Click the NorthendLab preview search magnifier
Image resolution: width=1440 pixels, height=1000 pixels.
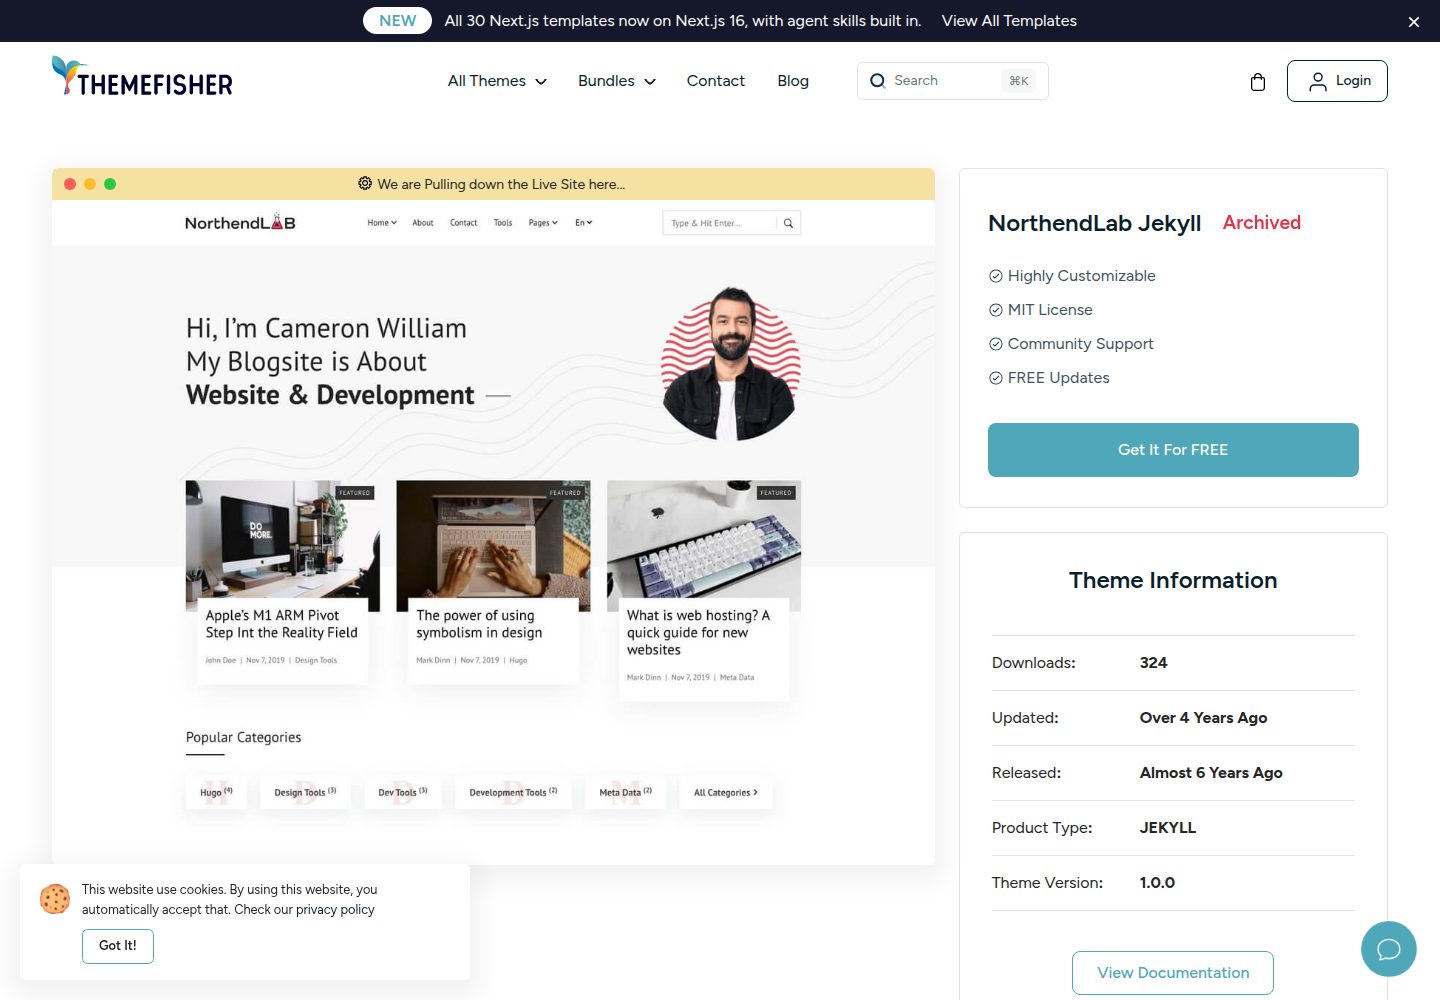(x=788, y=223)
